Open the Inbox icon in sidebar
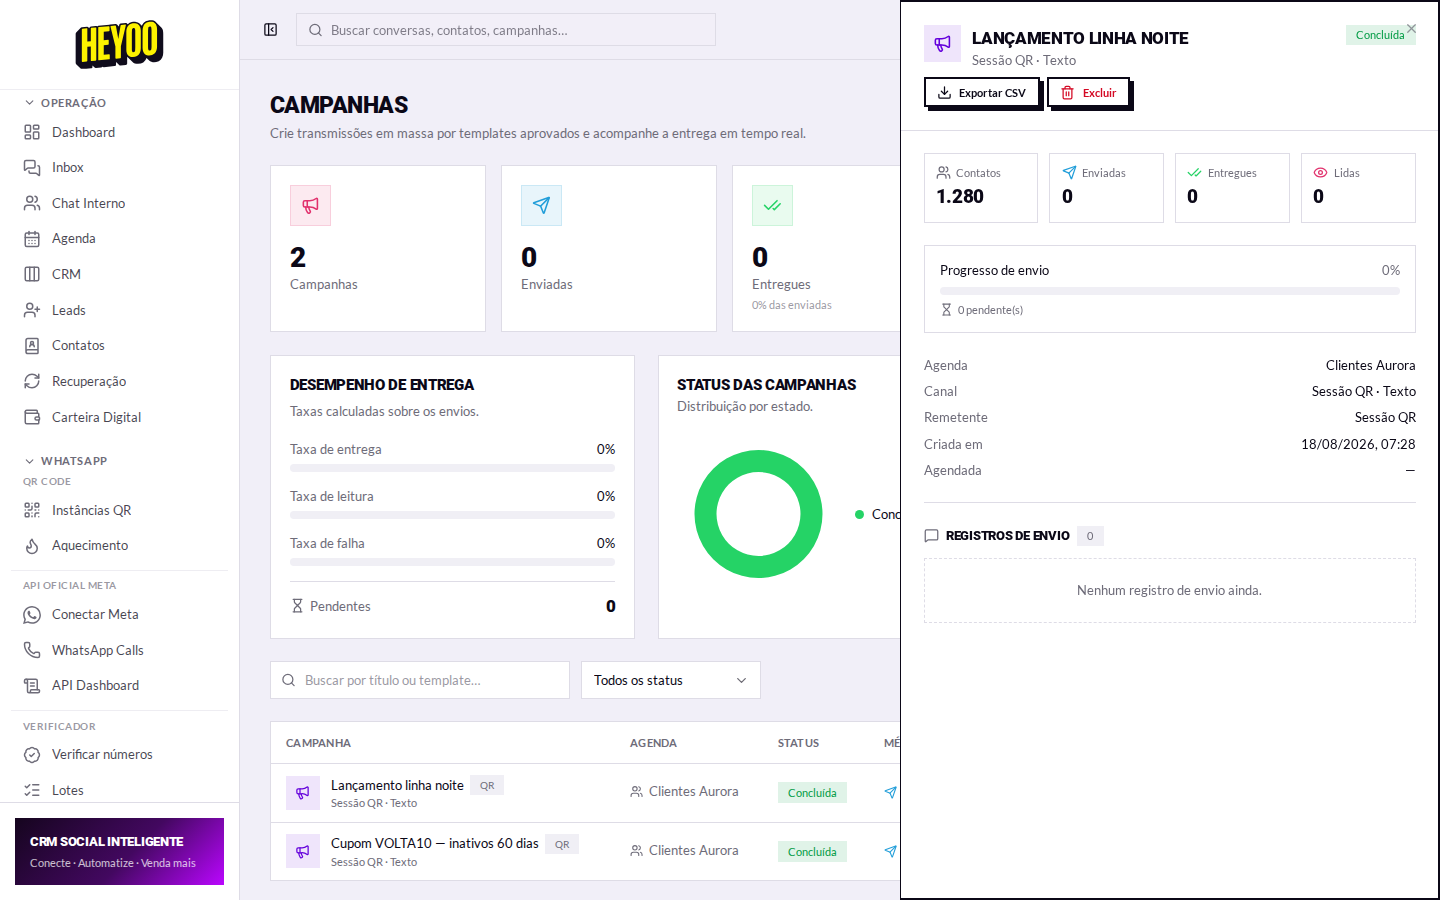Viewport: 1440px width, 900px height. [x=32, y=167]
